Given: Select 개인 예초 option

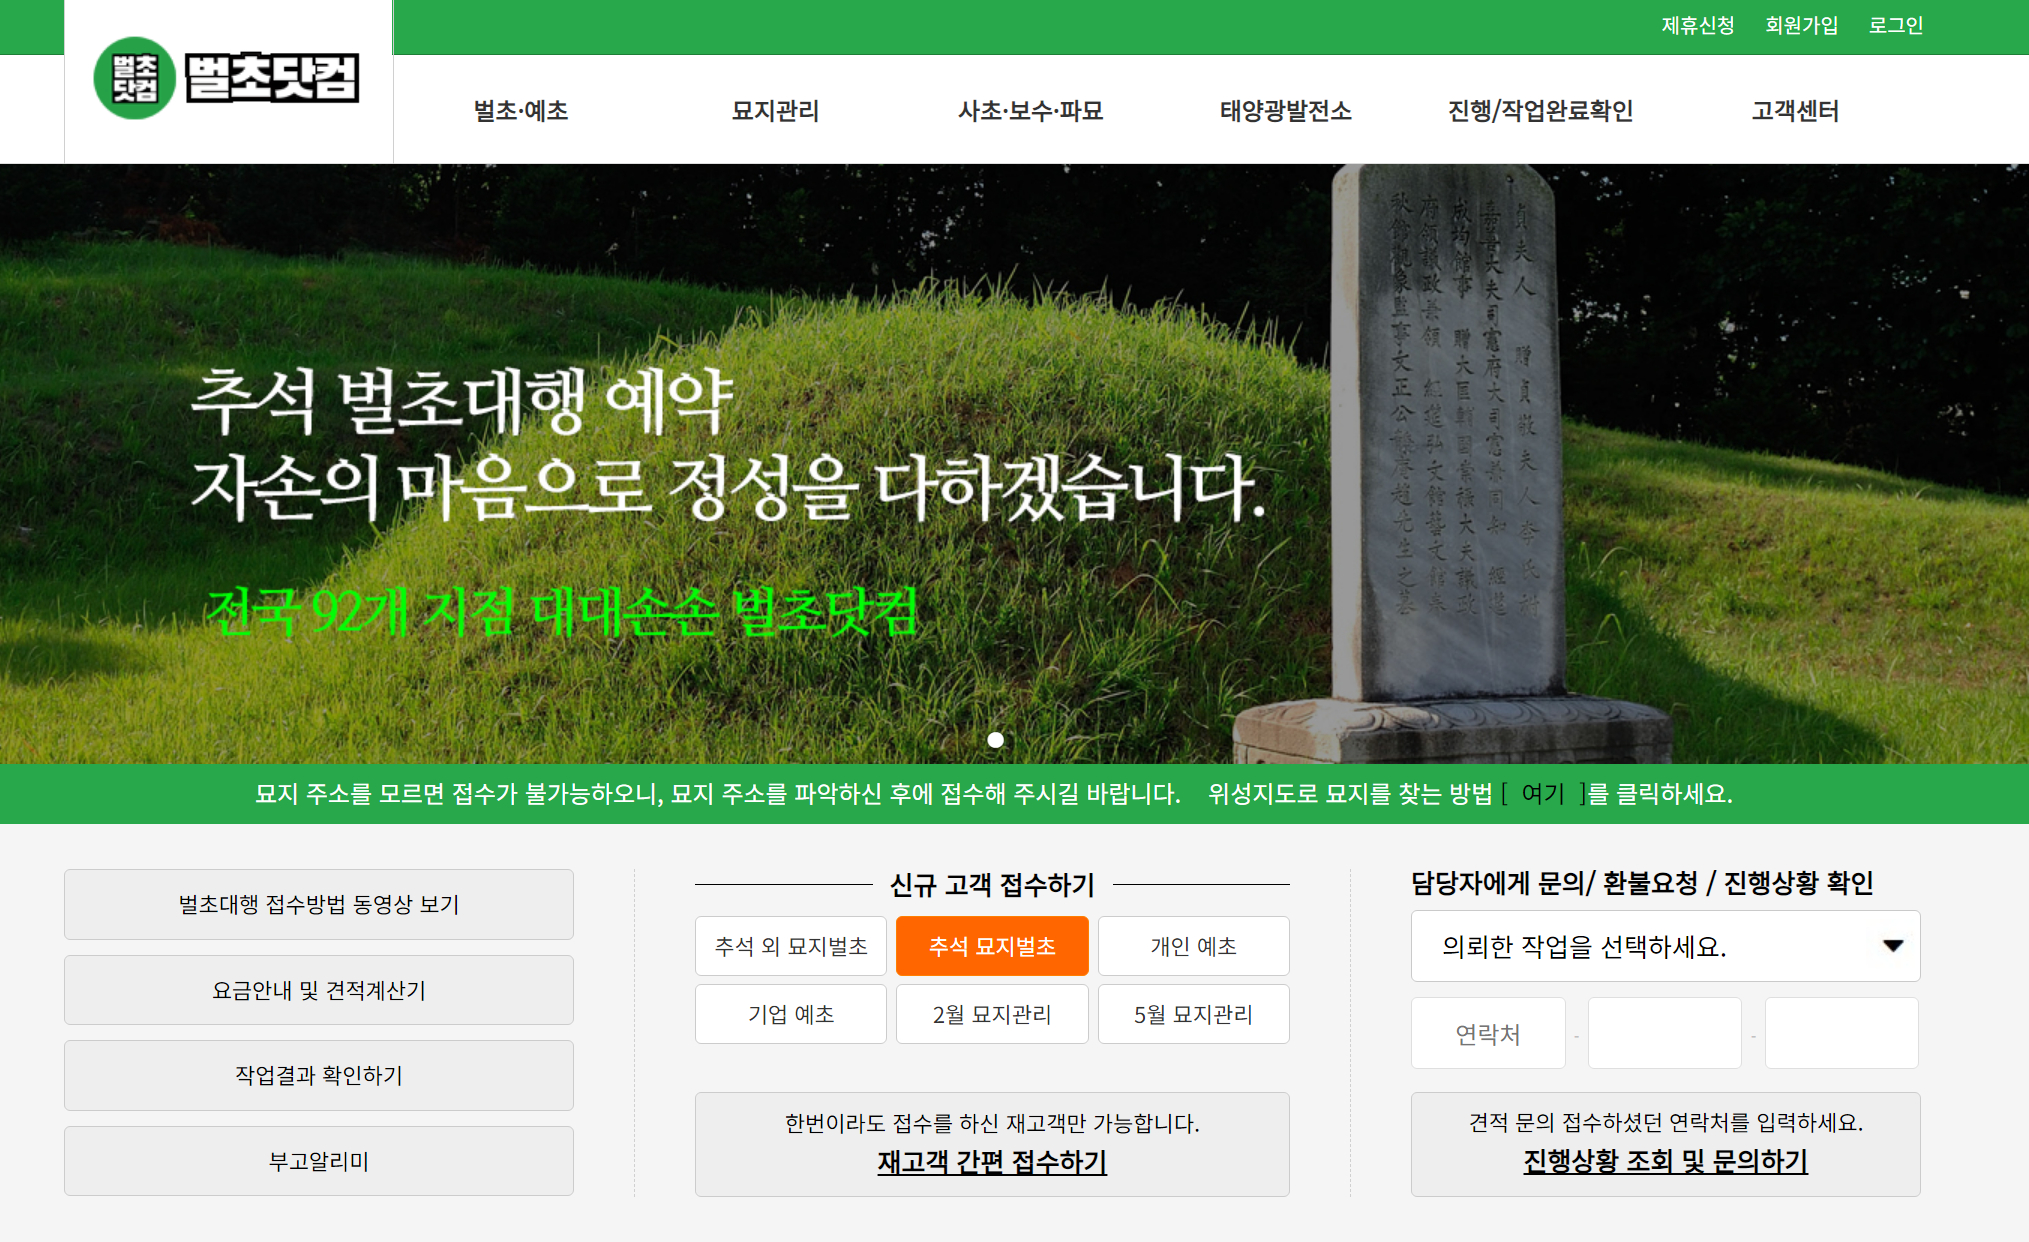Looking at the screenshot, I should [1193, 946].
